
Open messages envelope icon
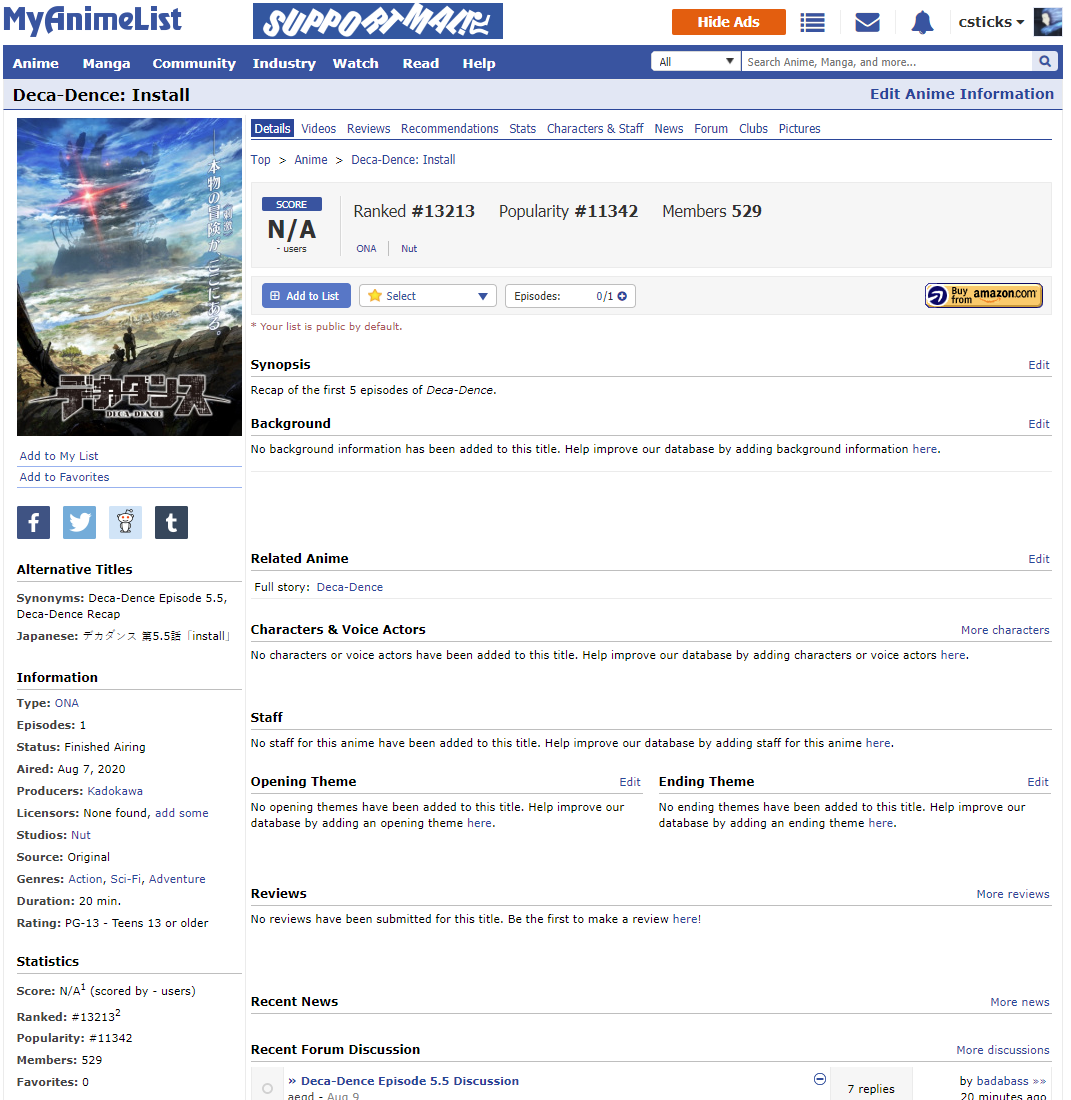coord(868,22)
